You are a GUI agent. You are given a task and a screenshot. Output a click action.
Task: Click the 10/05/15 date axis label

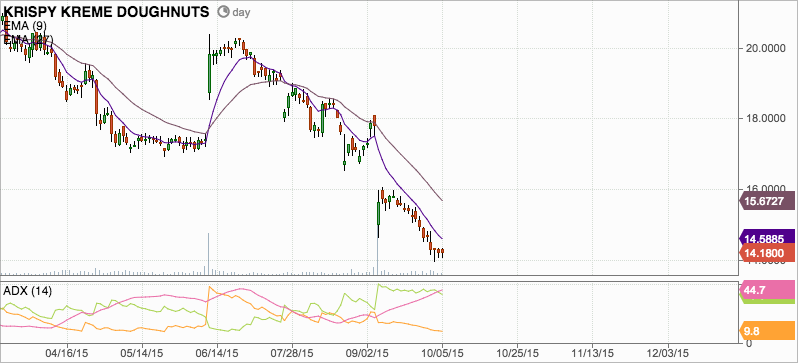pos(442,352)
